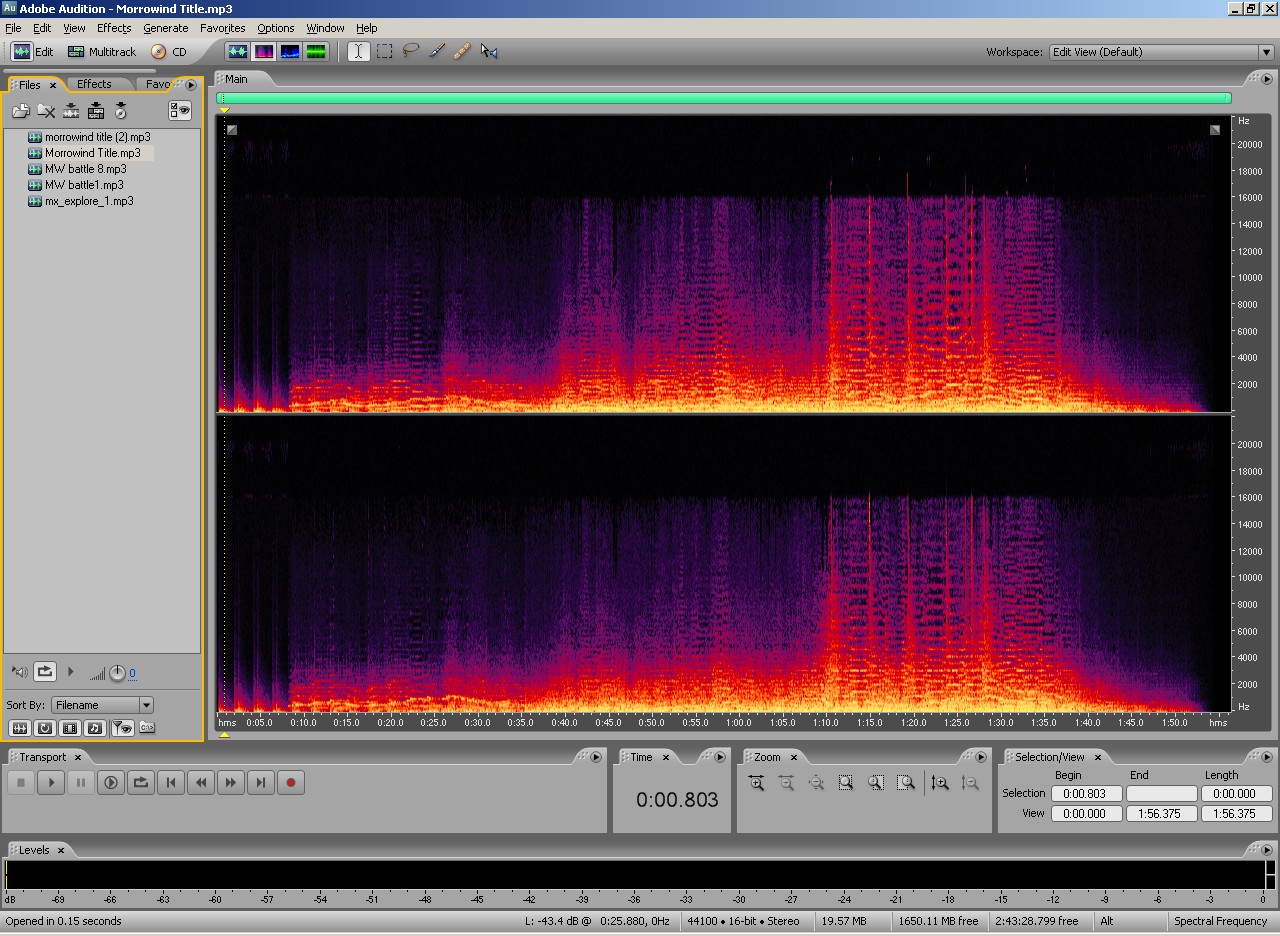Viewport: 1280px width, 936px height.
Task: Pick the Spot Healing Brush tool
Action: click(462, 51)
